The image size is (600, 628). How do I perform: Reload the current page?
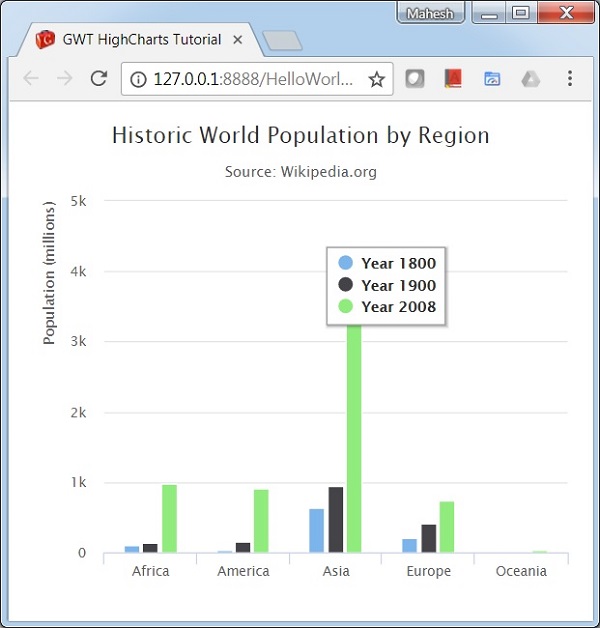point(98,79)
